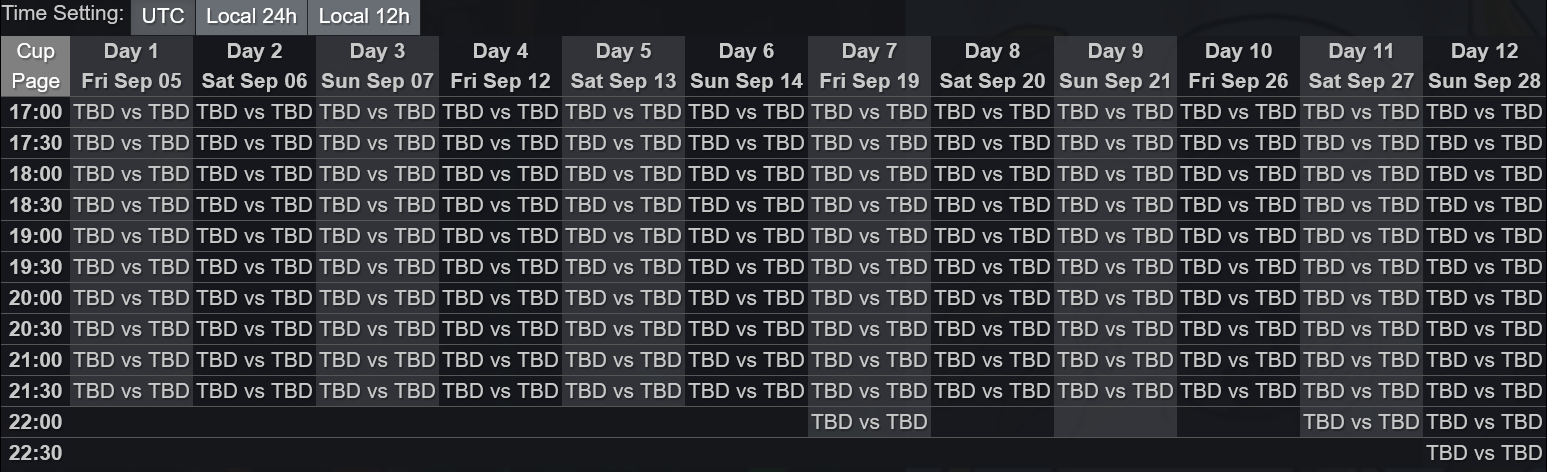This screenshot has height=472, width=1547.
Task: Select the Local 24h time setting
Action: click(251, 17)
